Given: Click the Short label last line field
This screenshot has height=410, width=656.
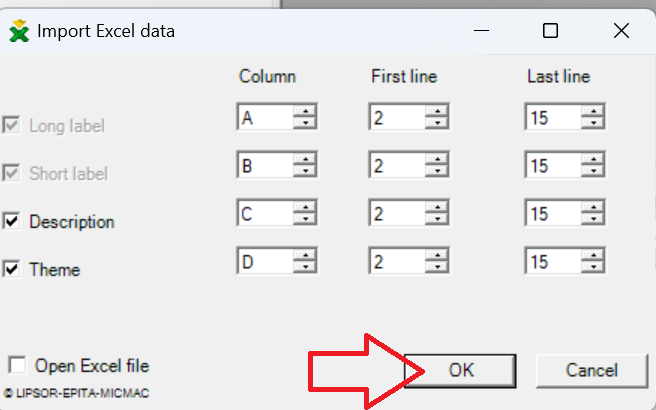Looking at the screenshot, I should coord(553,165).
